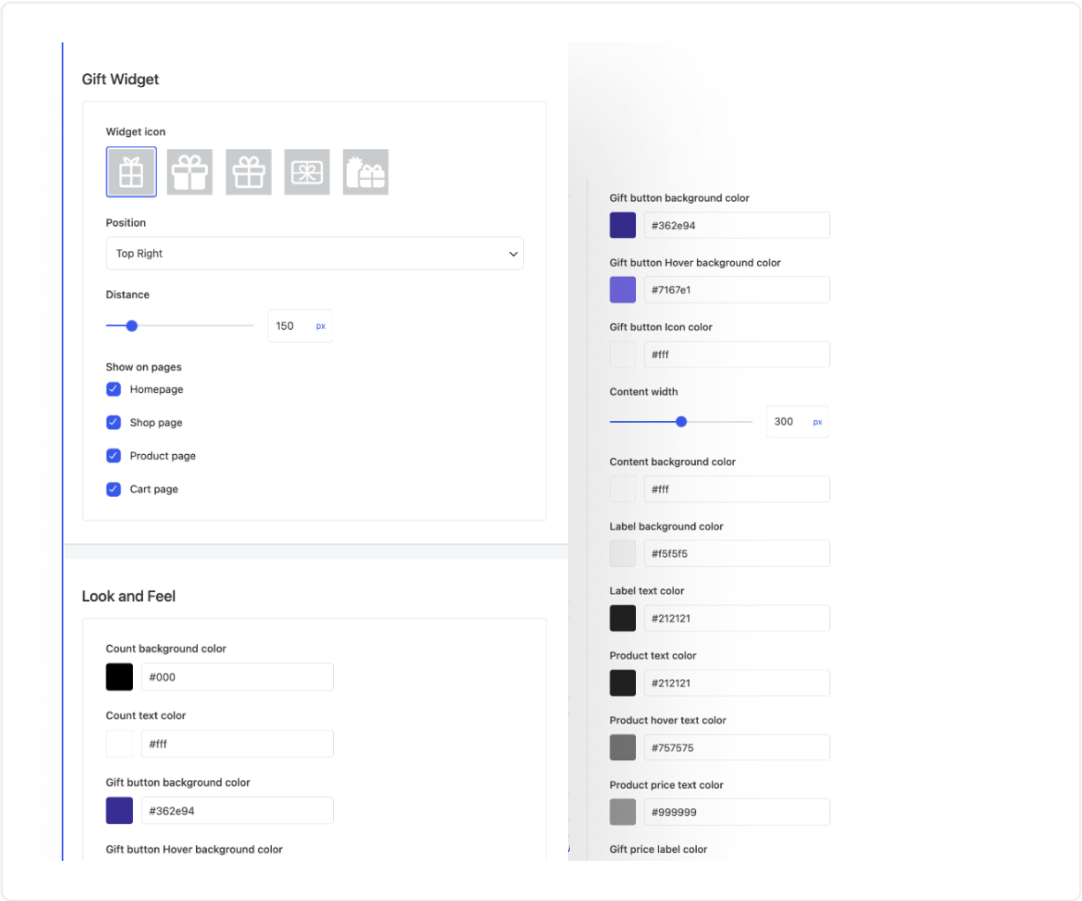Screen dimensions: 1082x901
Task: Click right panel #362e94 hex field
Action: coord(737,225)
